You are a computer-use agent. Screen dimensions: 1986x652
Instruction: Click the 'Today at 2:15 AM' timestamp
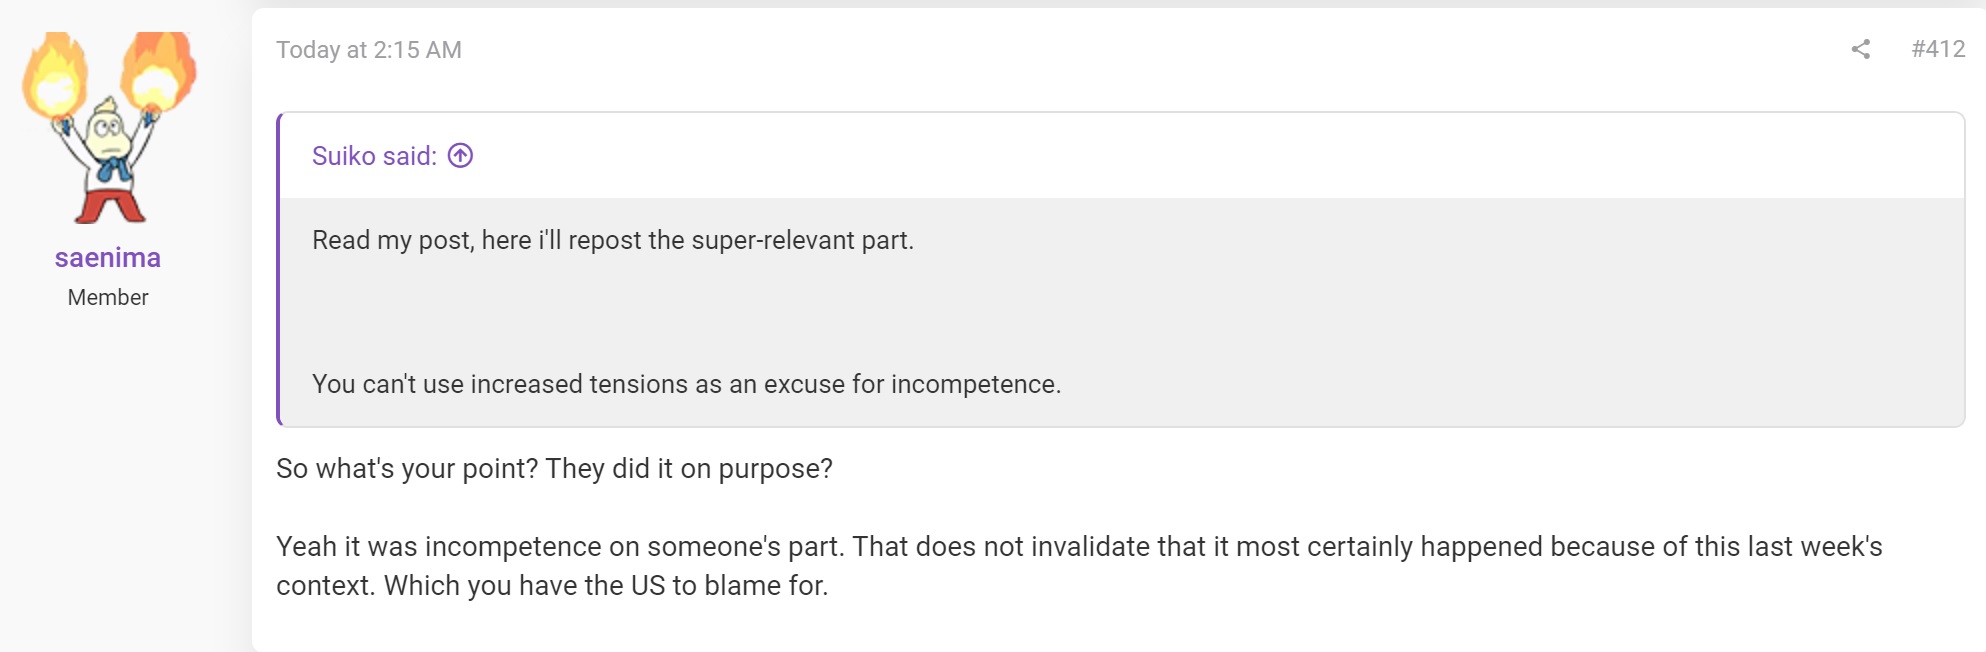tap(369, 50)
